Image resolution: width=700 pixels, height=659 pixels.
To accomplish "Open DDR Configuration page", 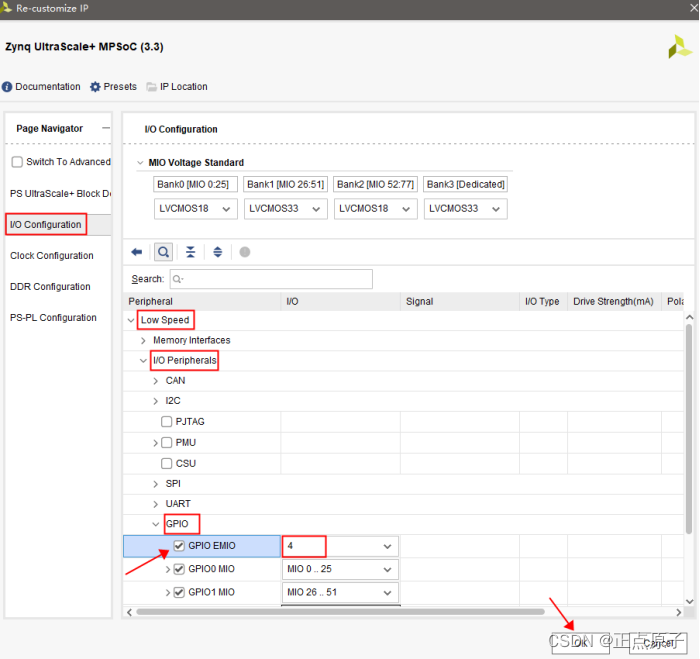I will click(x=50, y=287).
